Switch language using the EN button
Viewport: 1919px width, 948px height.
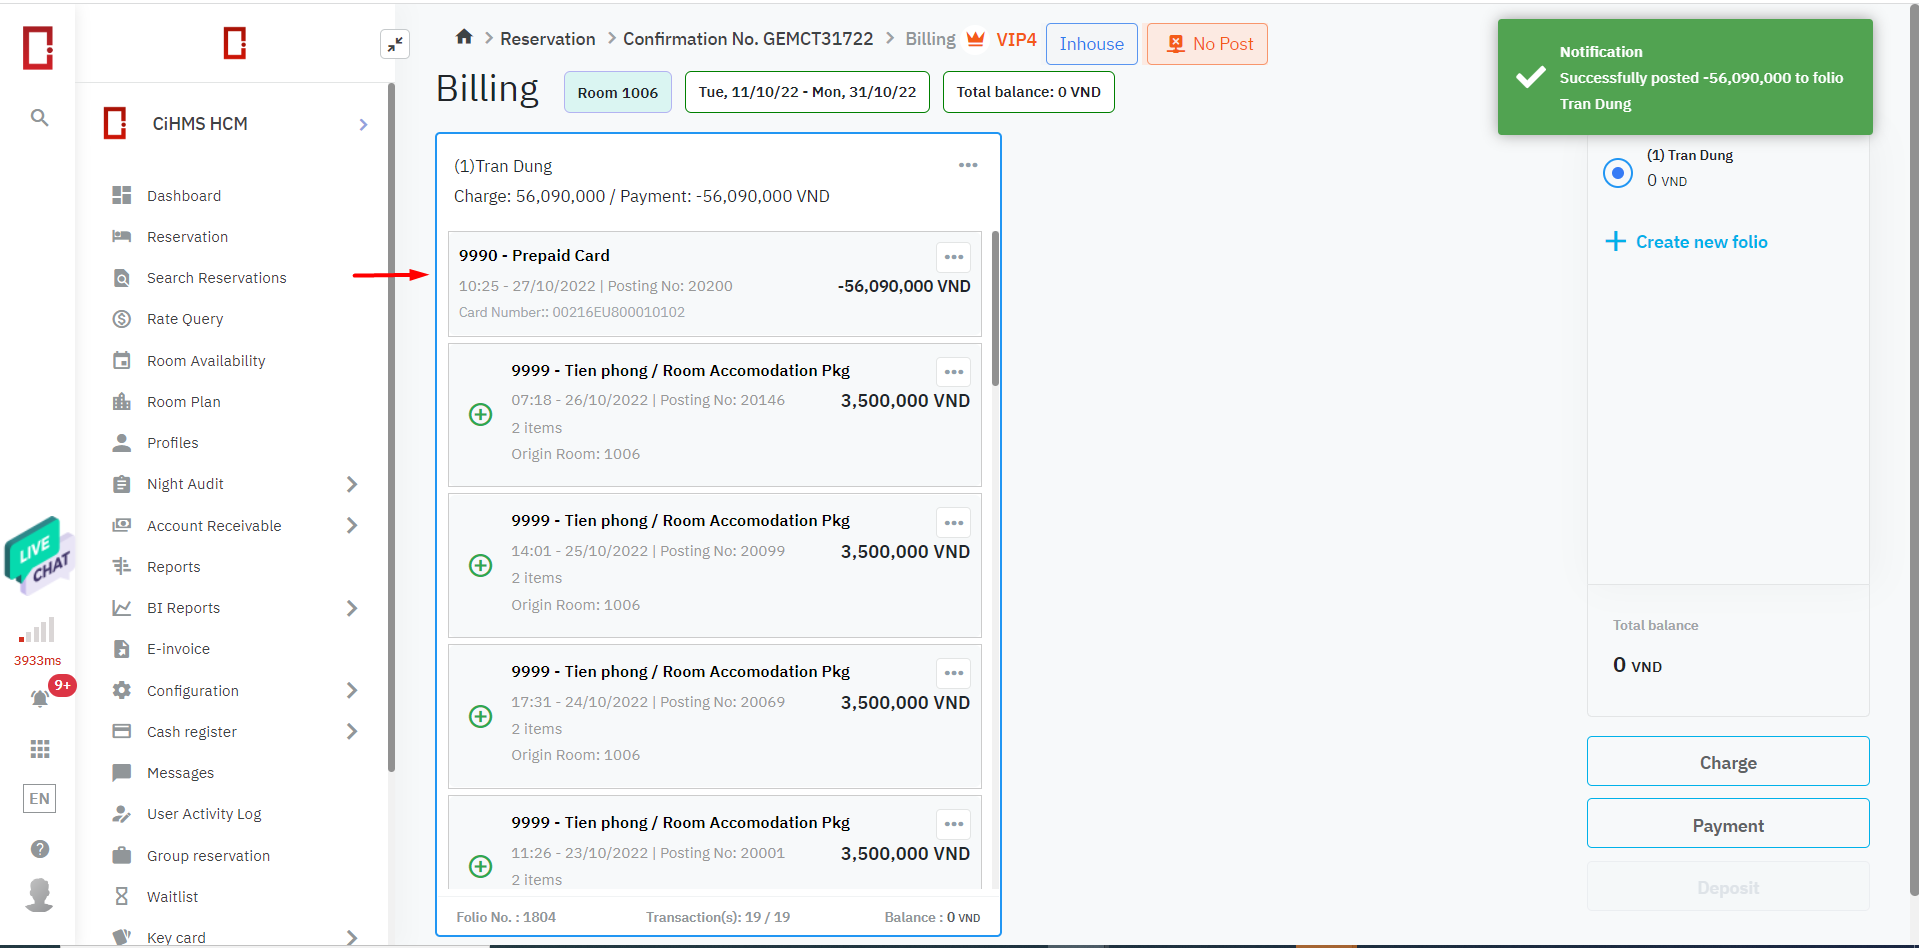click(x=40, y=798)
